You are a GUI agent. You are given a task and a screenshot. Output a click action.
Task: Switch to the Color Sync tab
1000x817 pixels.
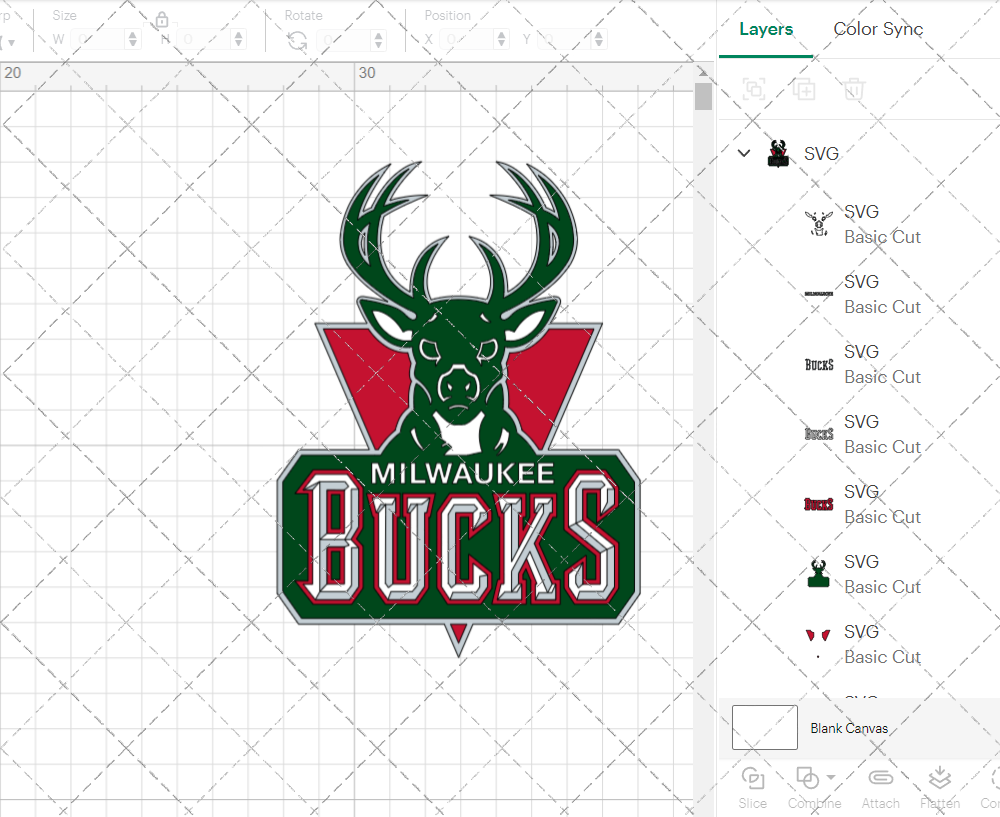pos(878,29)
